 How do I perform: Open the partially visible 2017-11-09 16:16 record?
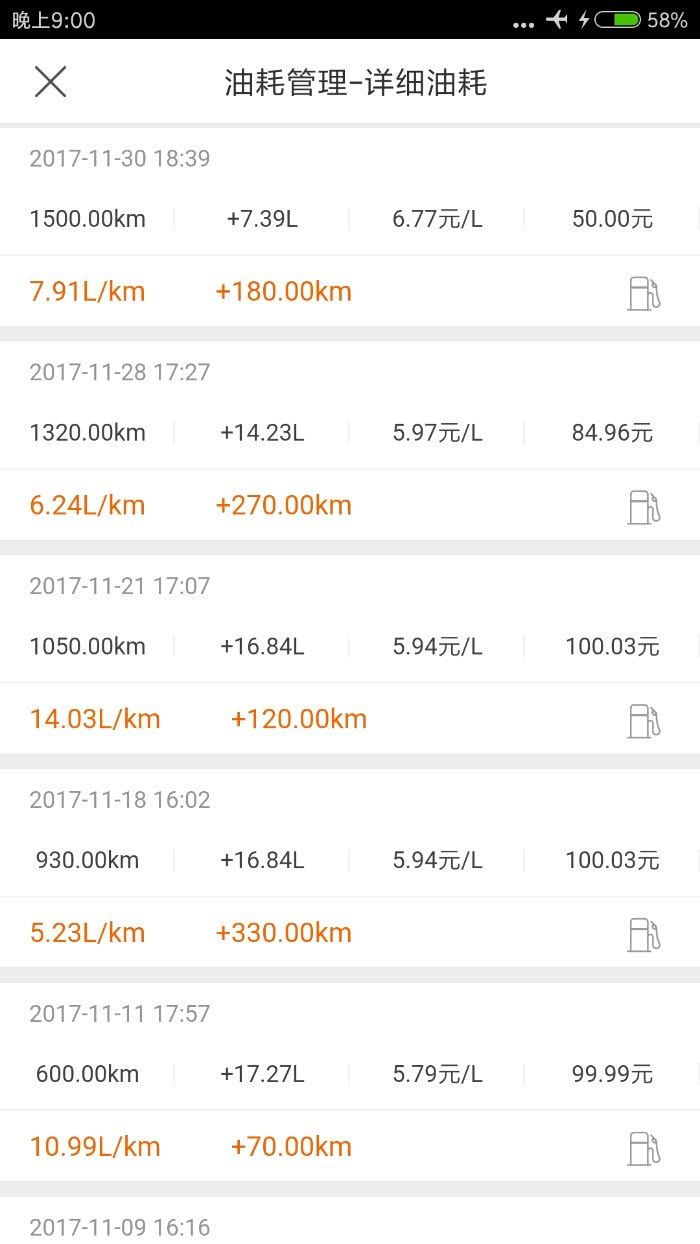tap(120, 1227)
